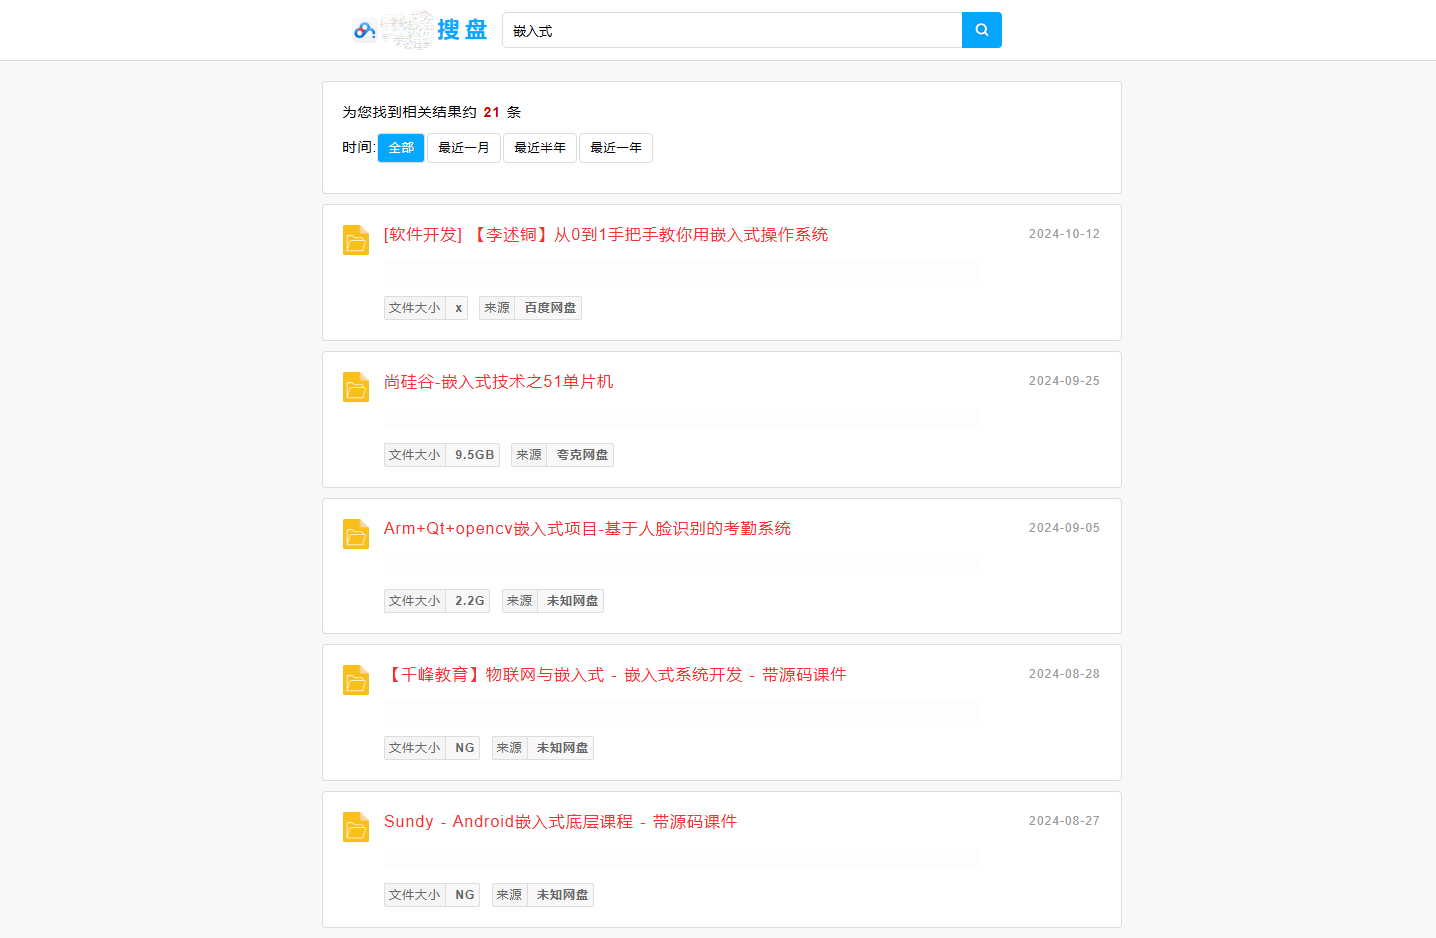Click folder icon beside Sundy Android result
Viewport: 1436px width, 938px height.
pos(356,827)
